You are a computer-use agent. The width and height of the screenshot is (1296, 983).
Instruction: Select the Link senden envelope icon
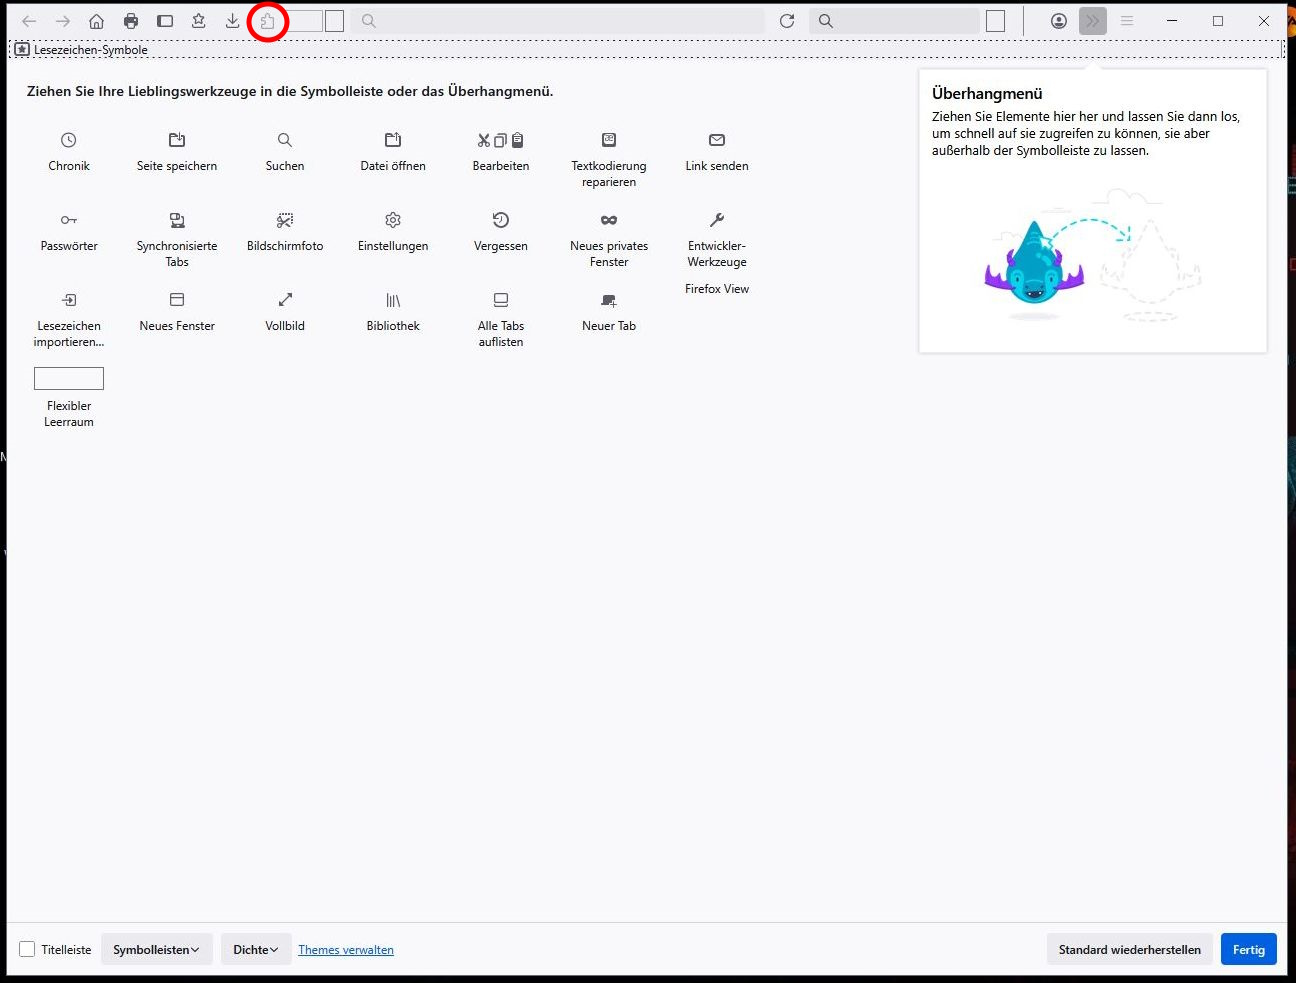(x=717, y=140)
